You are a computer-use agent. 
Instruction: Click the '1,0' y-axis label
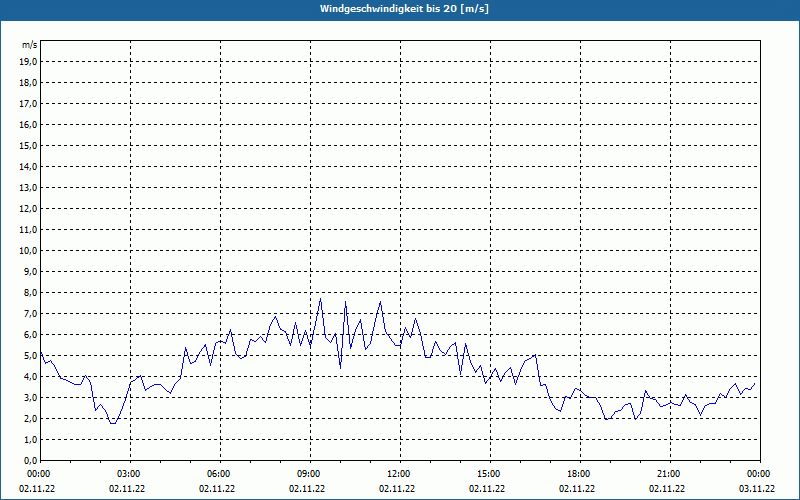[30, 440]
